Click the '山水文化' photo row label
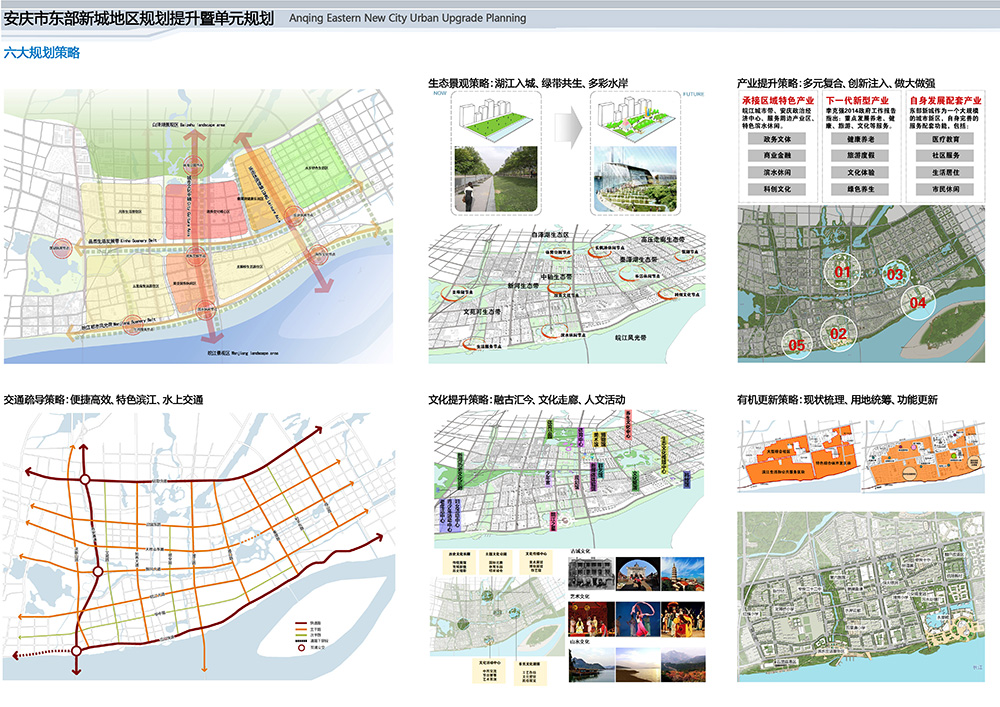Viewport: 1000px width, 707px height. (x=580, y=641)
